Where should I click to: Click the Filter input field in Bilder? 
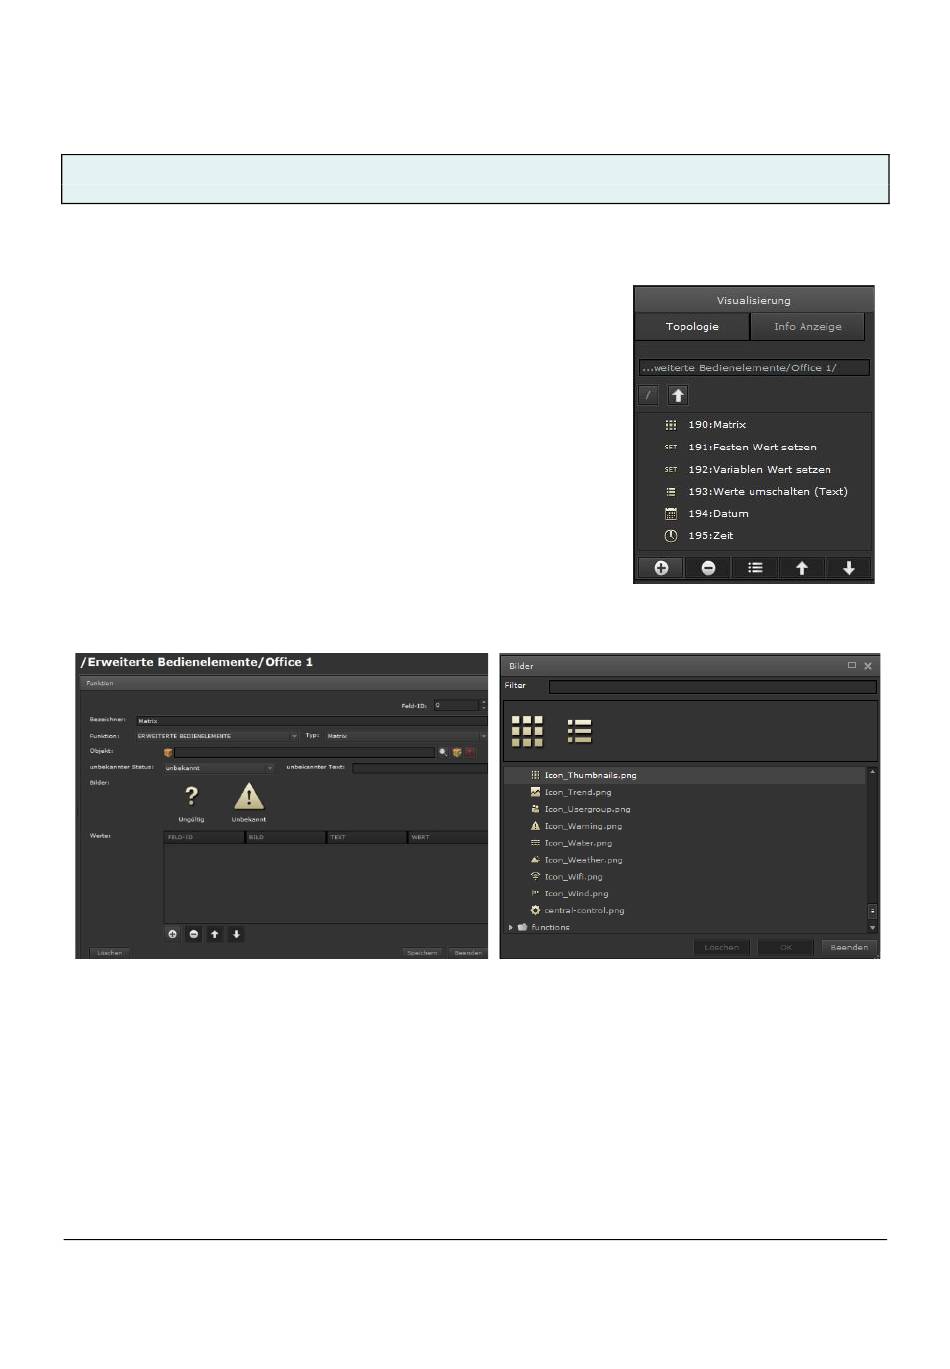pos(713,687)
